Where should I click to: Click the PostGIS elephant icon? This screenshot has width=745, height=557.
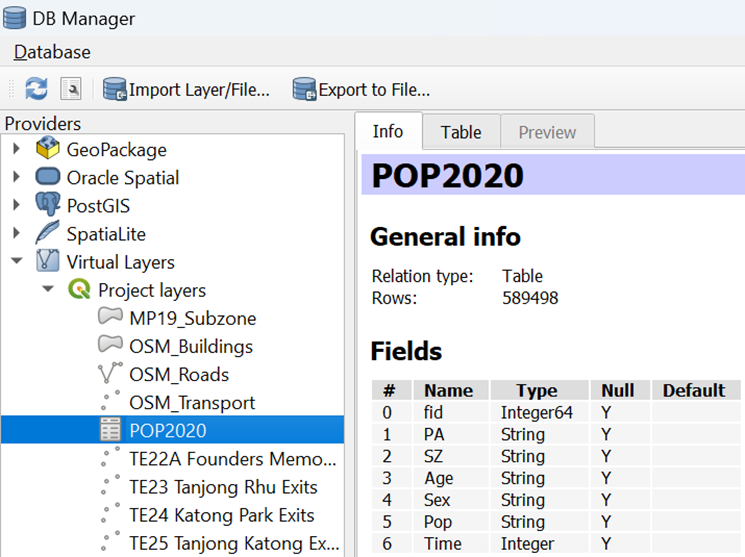47,206
